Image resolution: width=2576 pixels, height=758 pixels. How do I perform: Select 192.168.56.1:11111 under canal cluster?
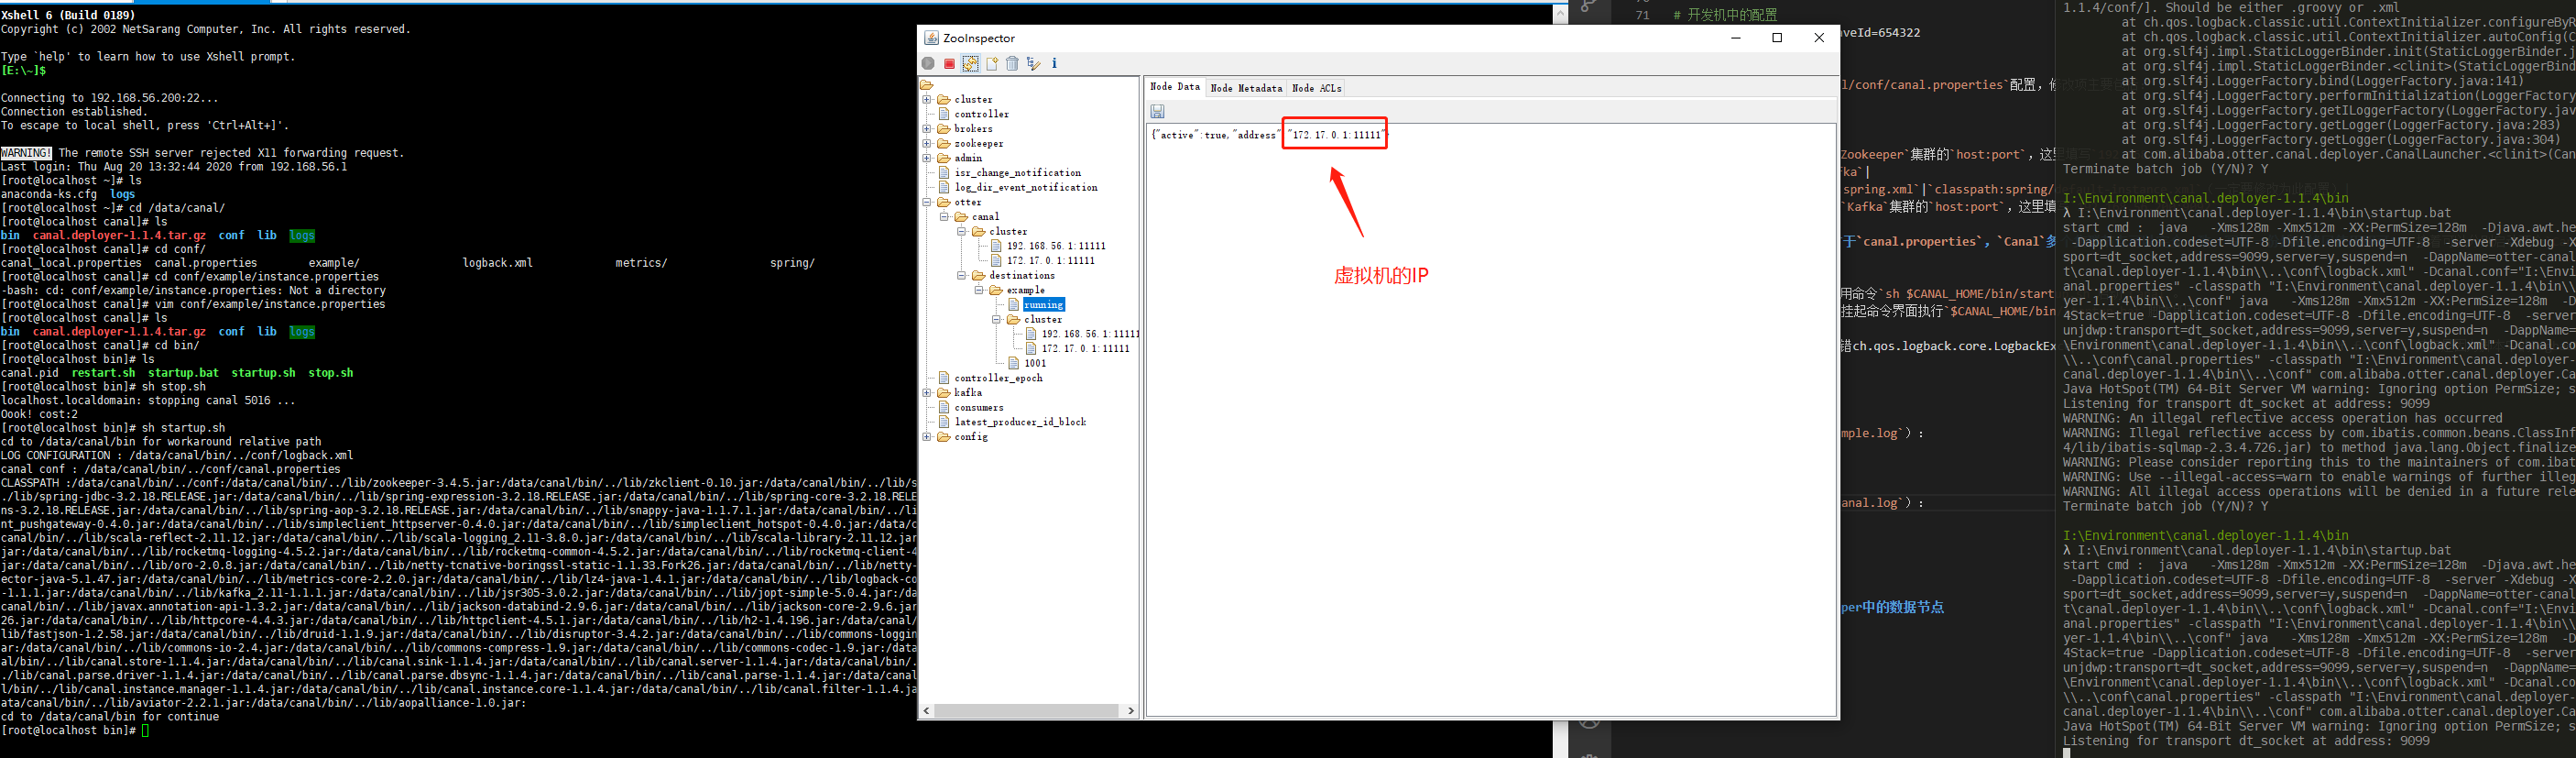point(1056,246)
